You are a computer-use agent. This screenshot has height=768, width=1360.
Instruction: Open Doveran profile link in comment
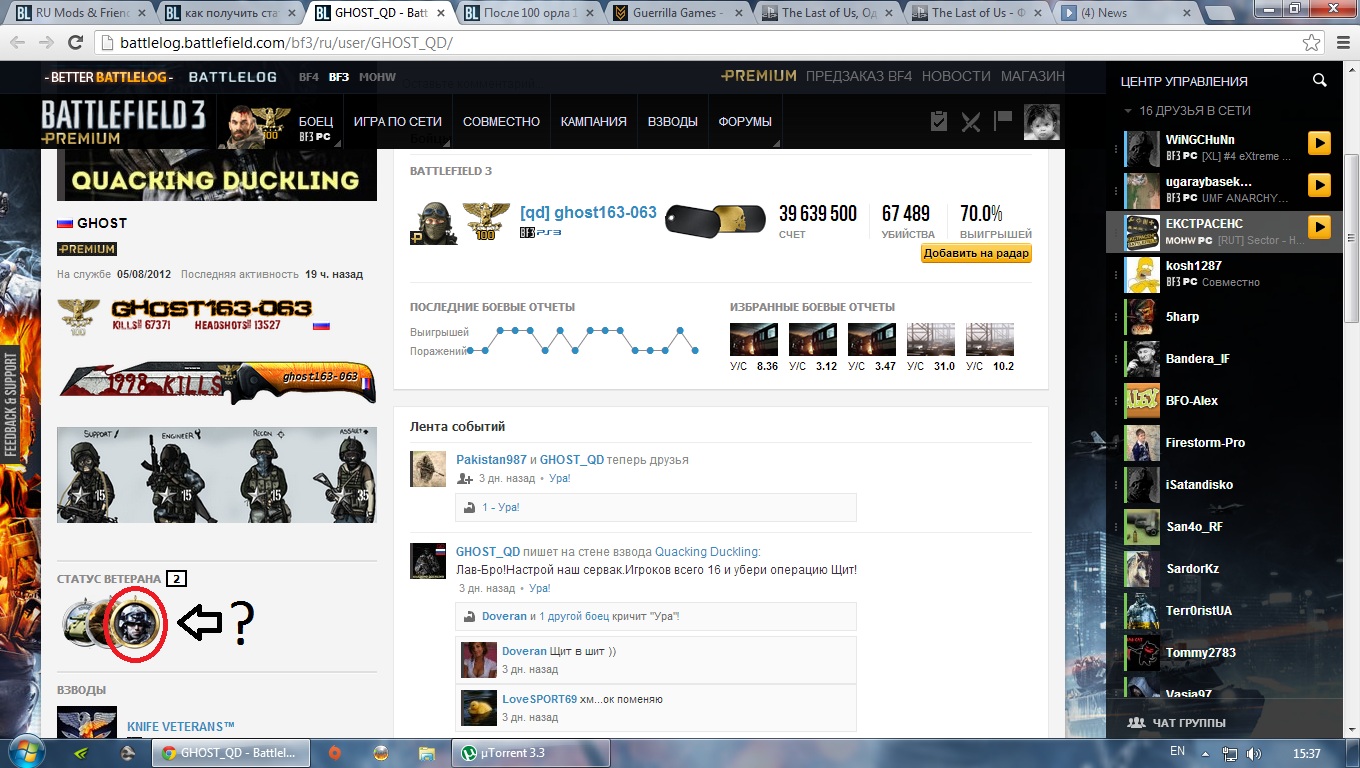tap(526, 651)
